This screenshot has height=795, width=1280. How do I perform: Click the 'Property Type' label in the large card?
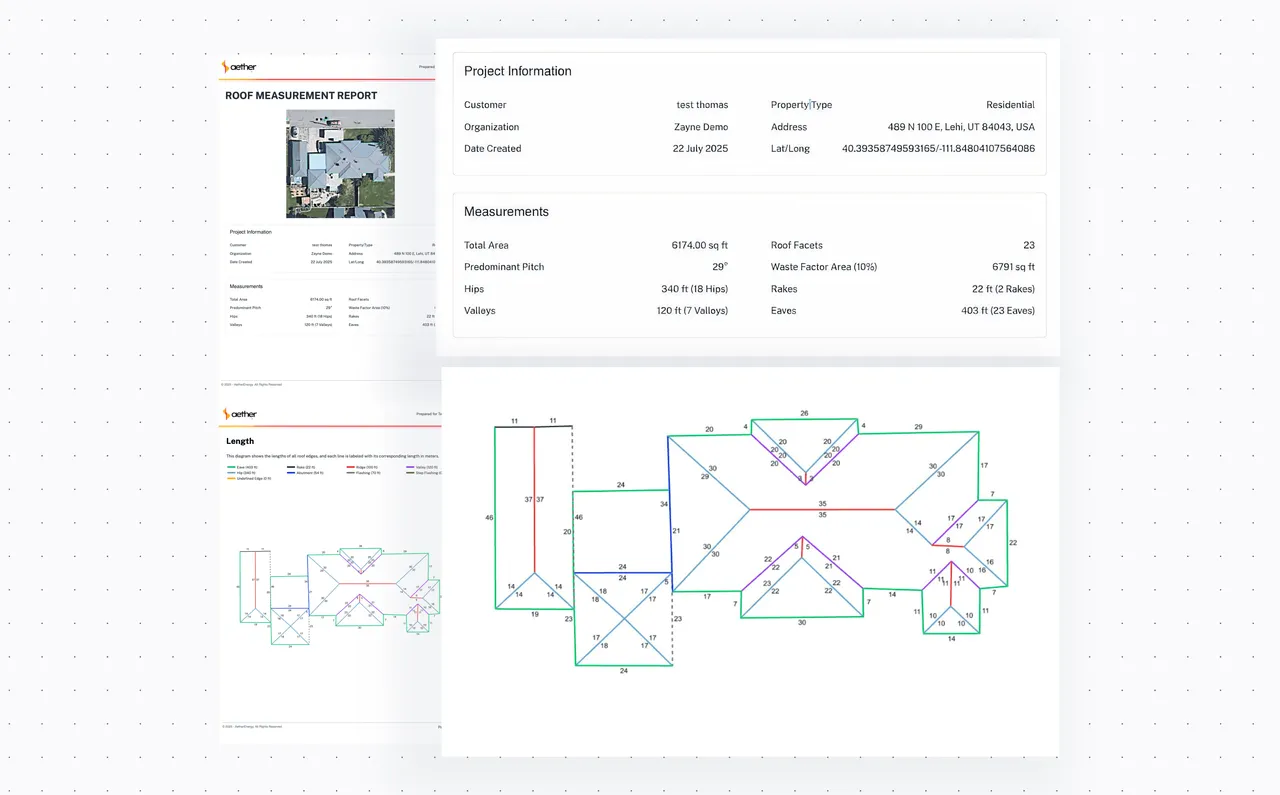pos(801,105)
